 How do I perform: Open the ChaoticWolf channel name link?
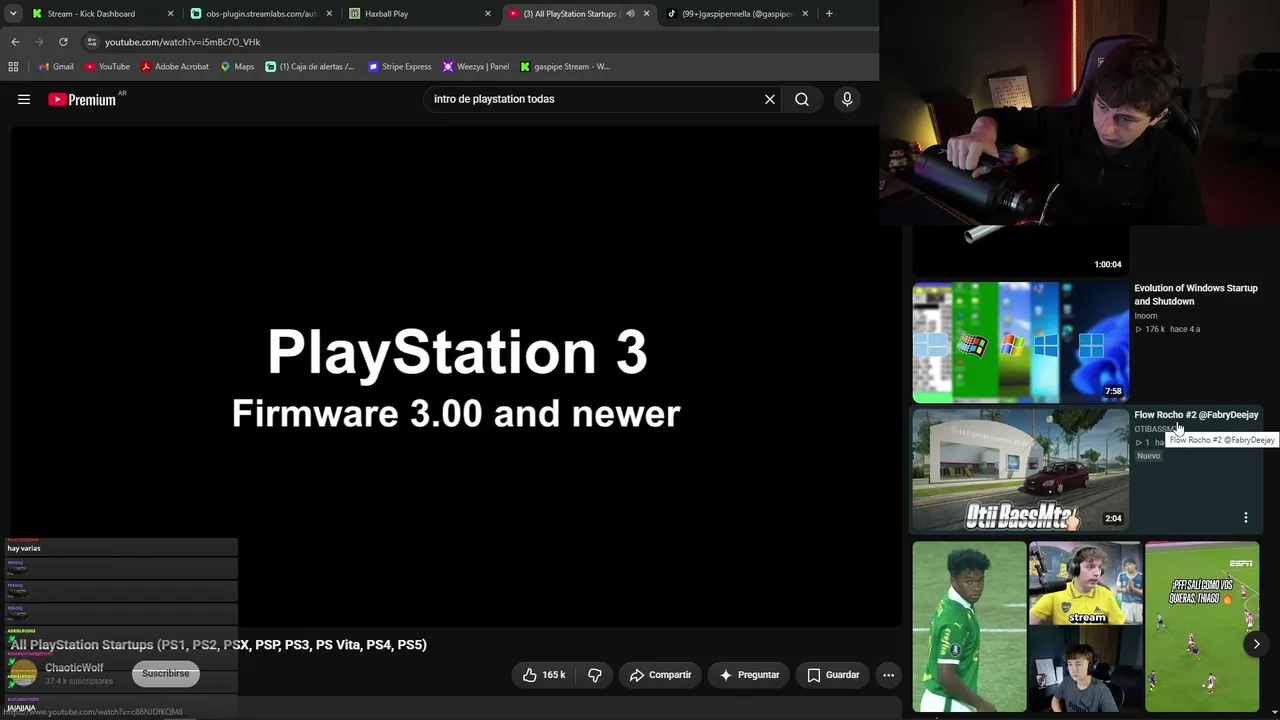point(74,668)
